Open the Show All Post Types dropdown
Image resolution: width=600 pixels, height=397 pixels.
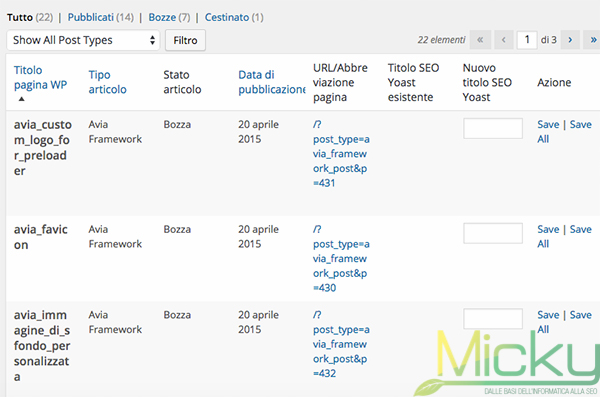pyautogui.click(x=83, y=40)
